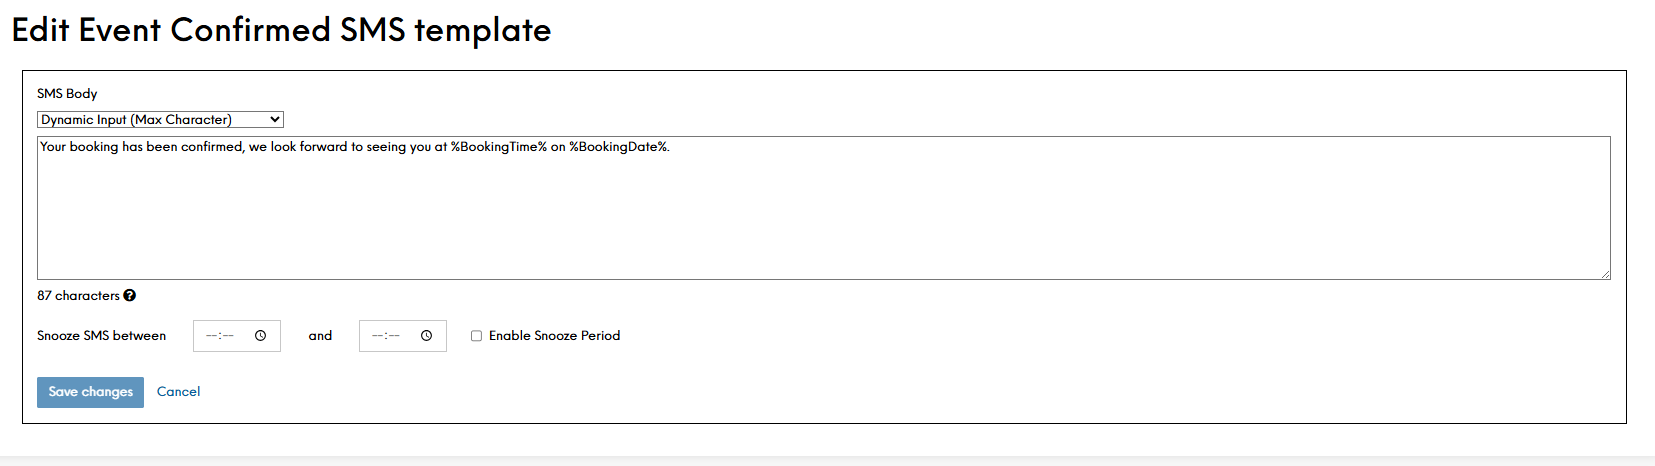Open the Dynamic Input (Max Character) dropdown

(160, 120)
